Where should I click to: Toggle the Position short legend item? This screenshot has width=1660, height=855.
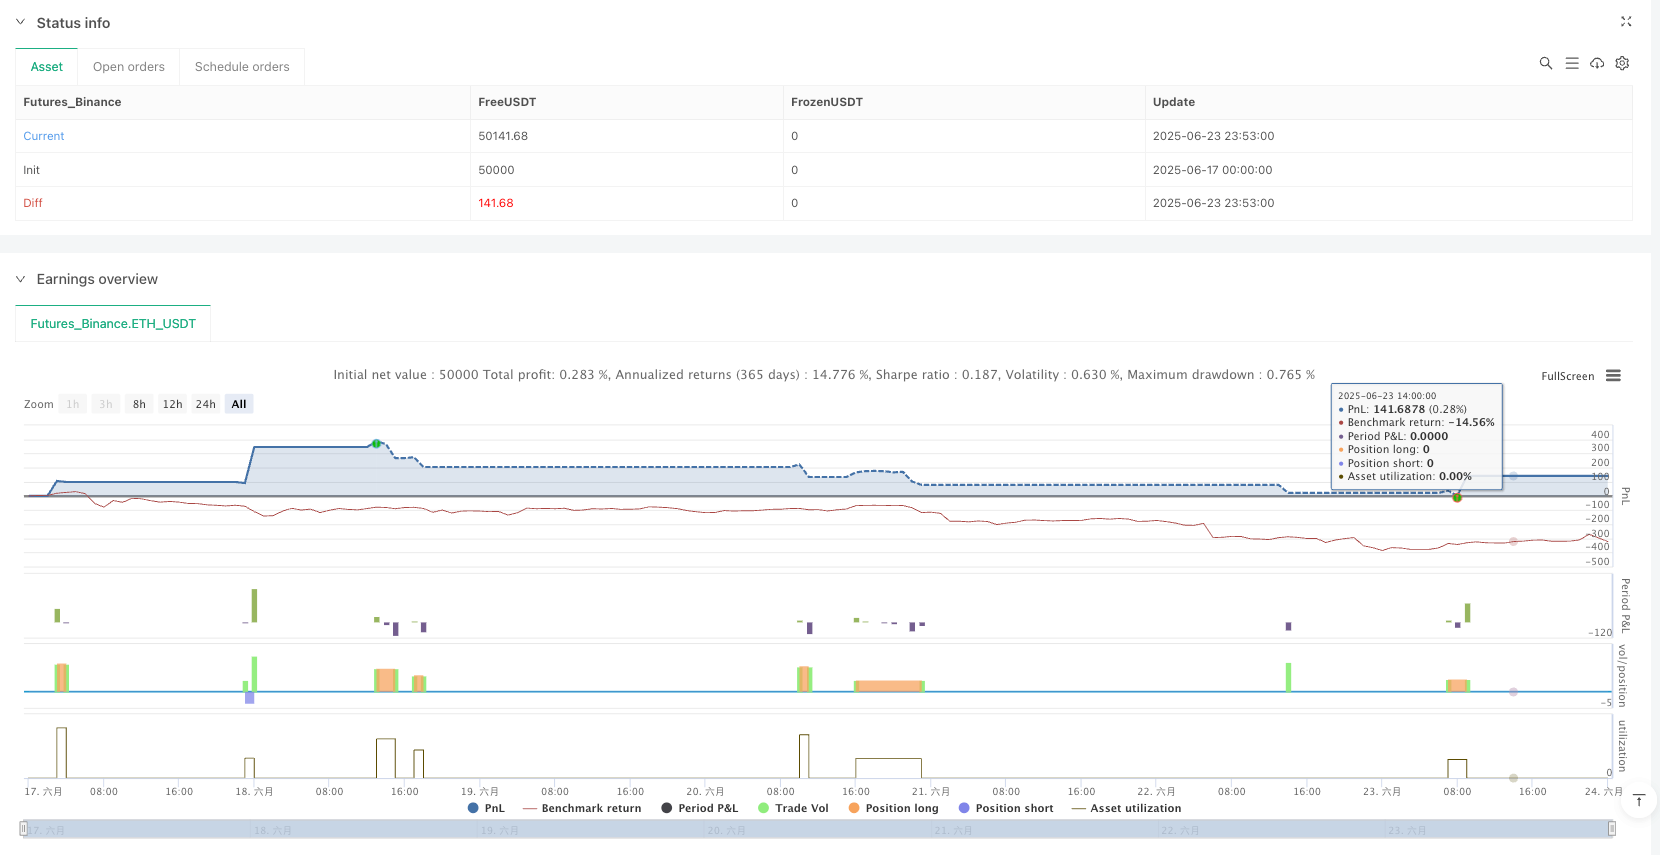[1005, 808]
